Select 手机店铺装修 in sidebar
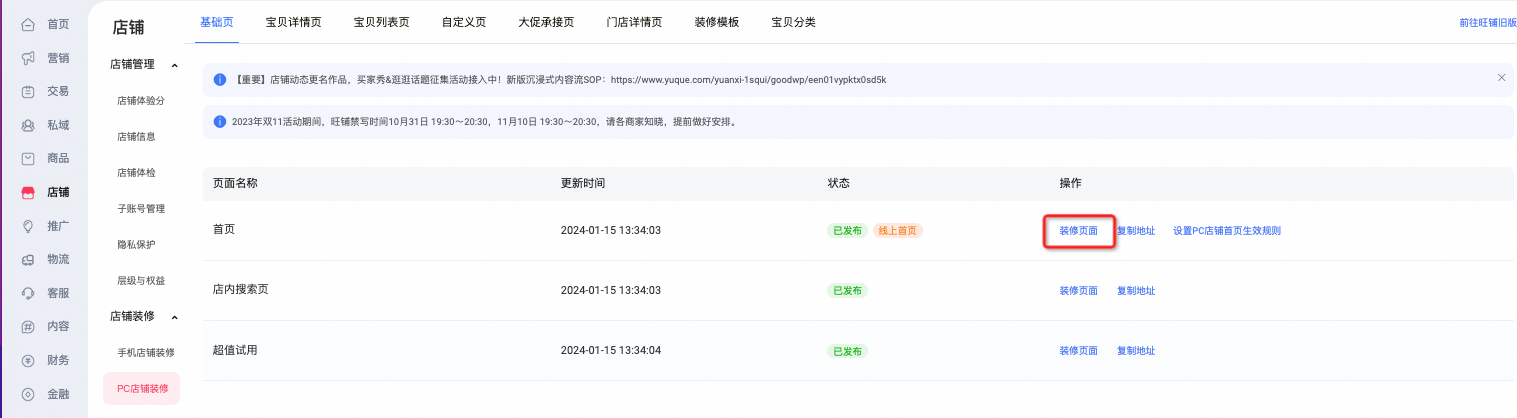Image resolution: width=1517 pixels, height=418 pixels. click(x=146, y=352)
